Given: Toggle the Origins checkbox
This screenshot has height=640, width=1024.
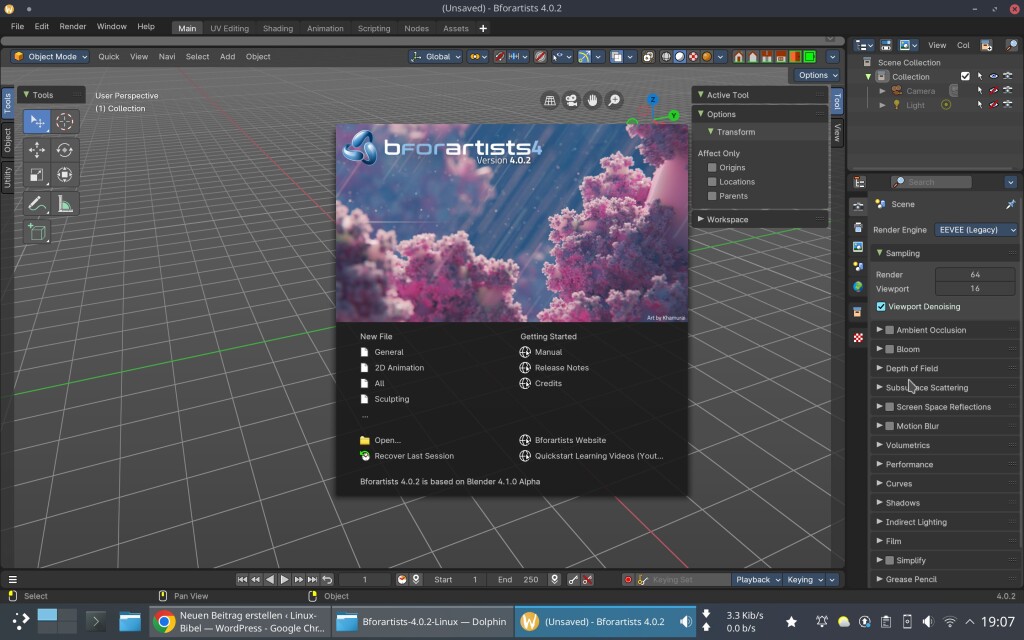Looking at the screenshot, I should coord(712,168).
